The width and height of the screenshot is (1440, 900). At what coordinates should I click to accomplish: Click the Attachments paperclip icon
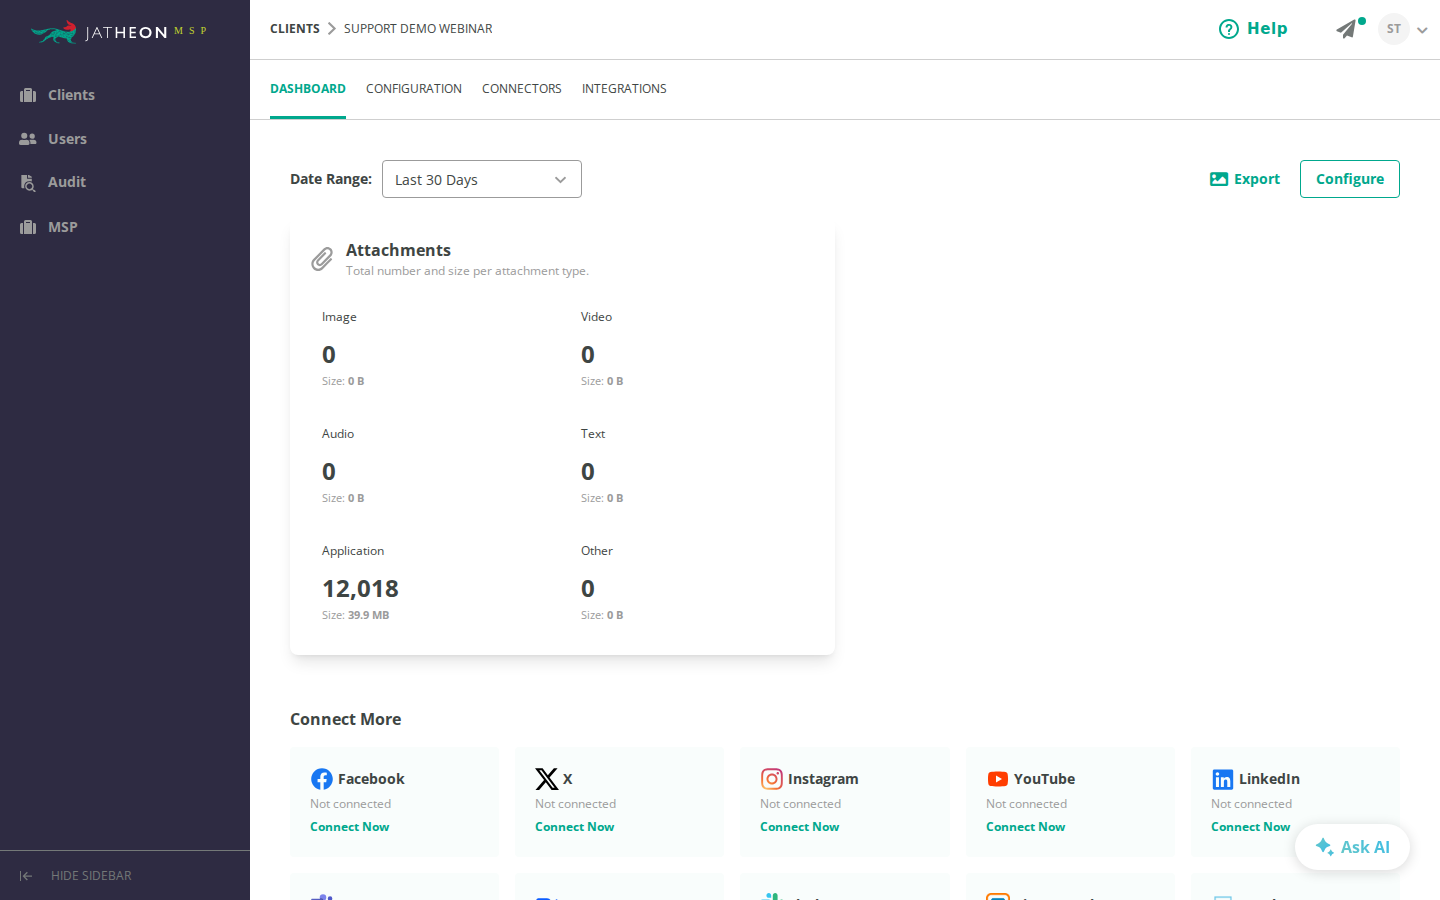[322, 259]
